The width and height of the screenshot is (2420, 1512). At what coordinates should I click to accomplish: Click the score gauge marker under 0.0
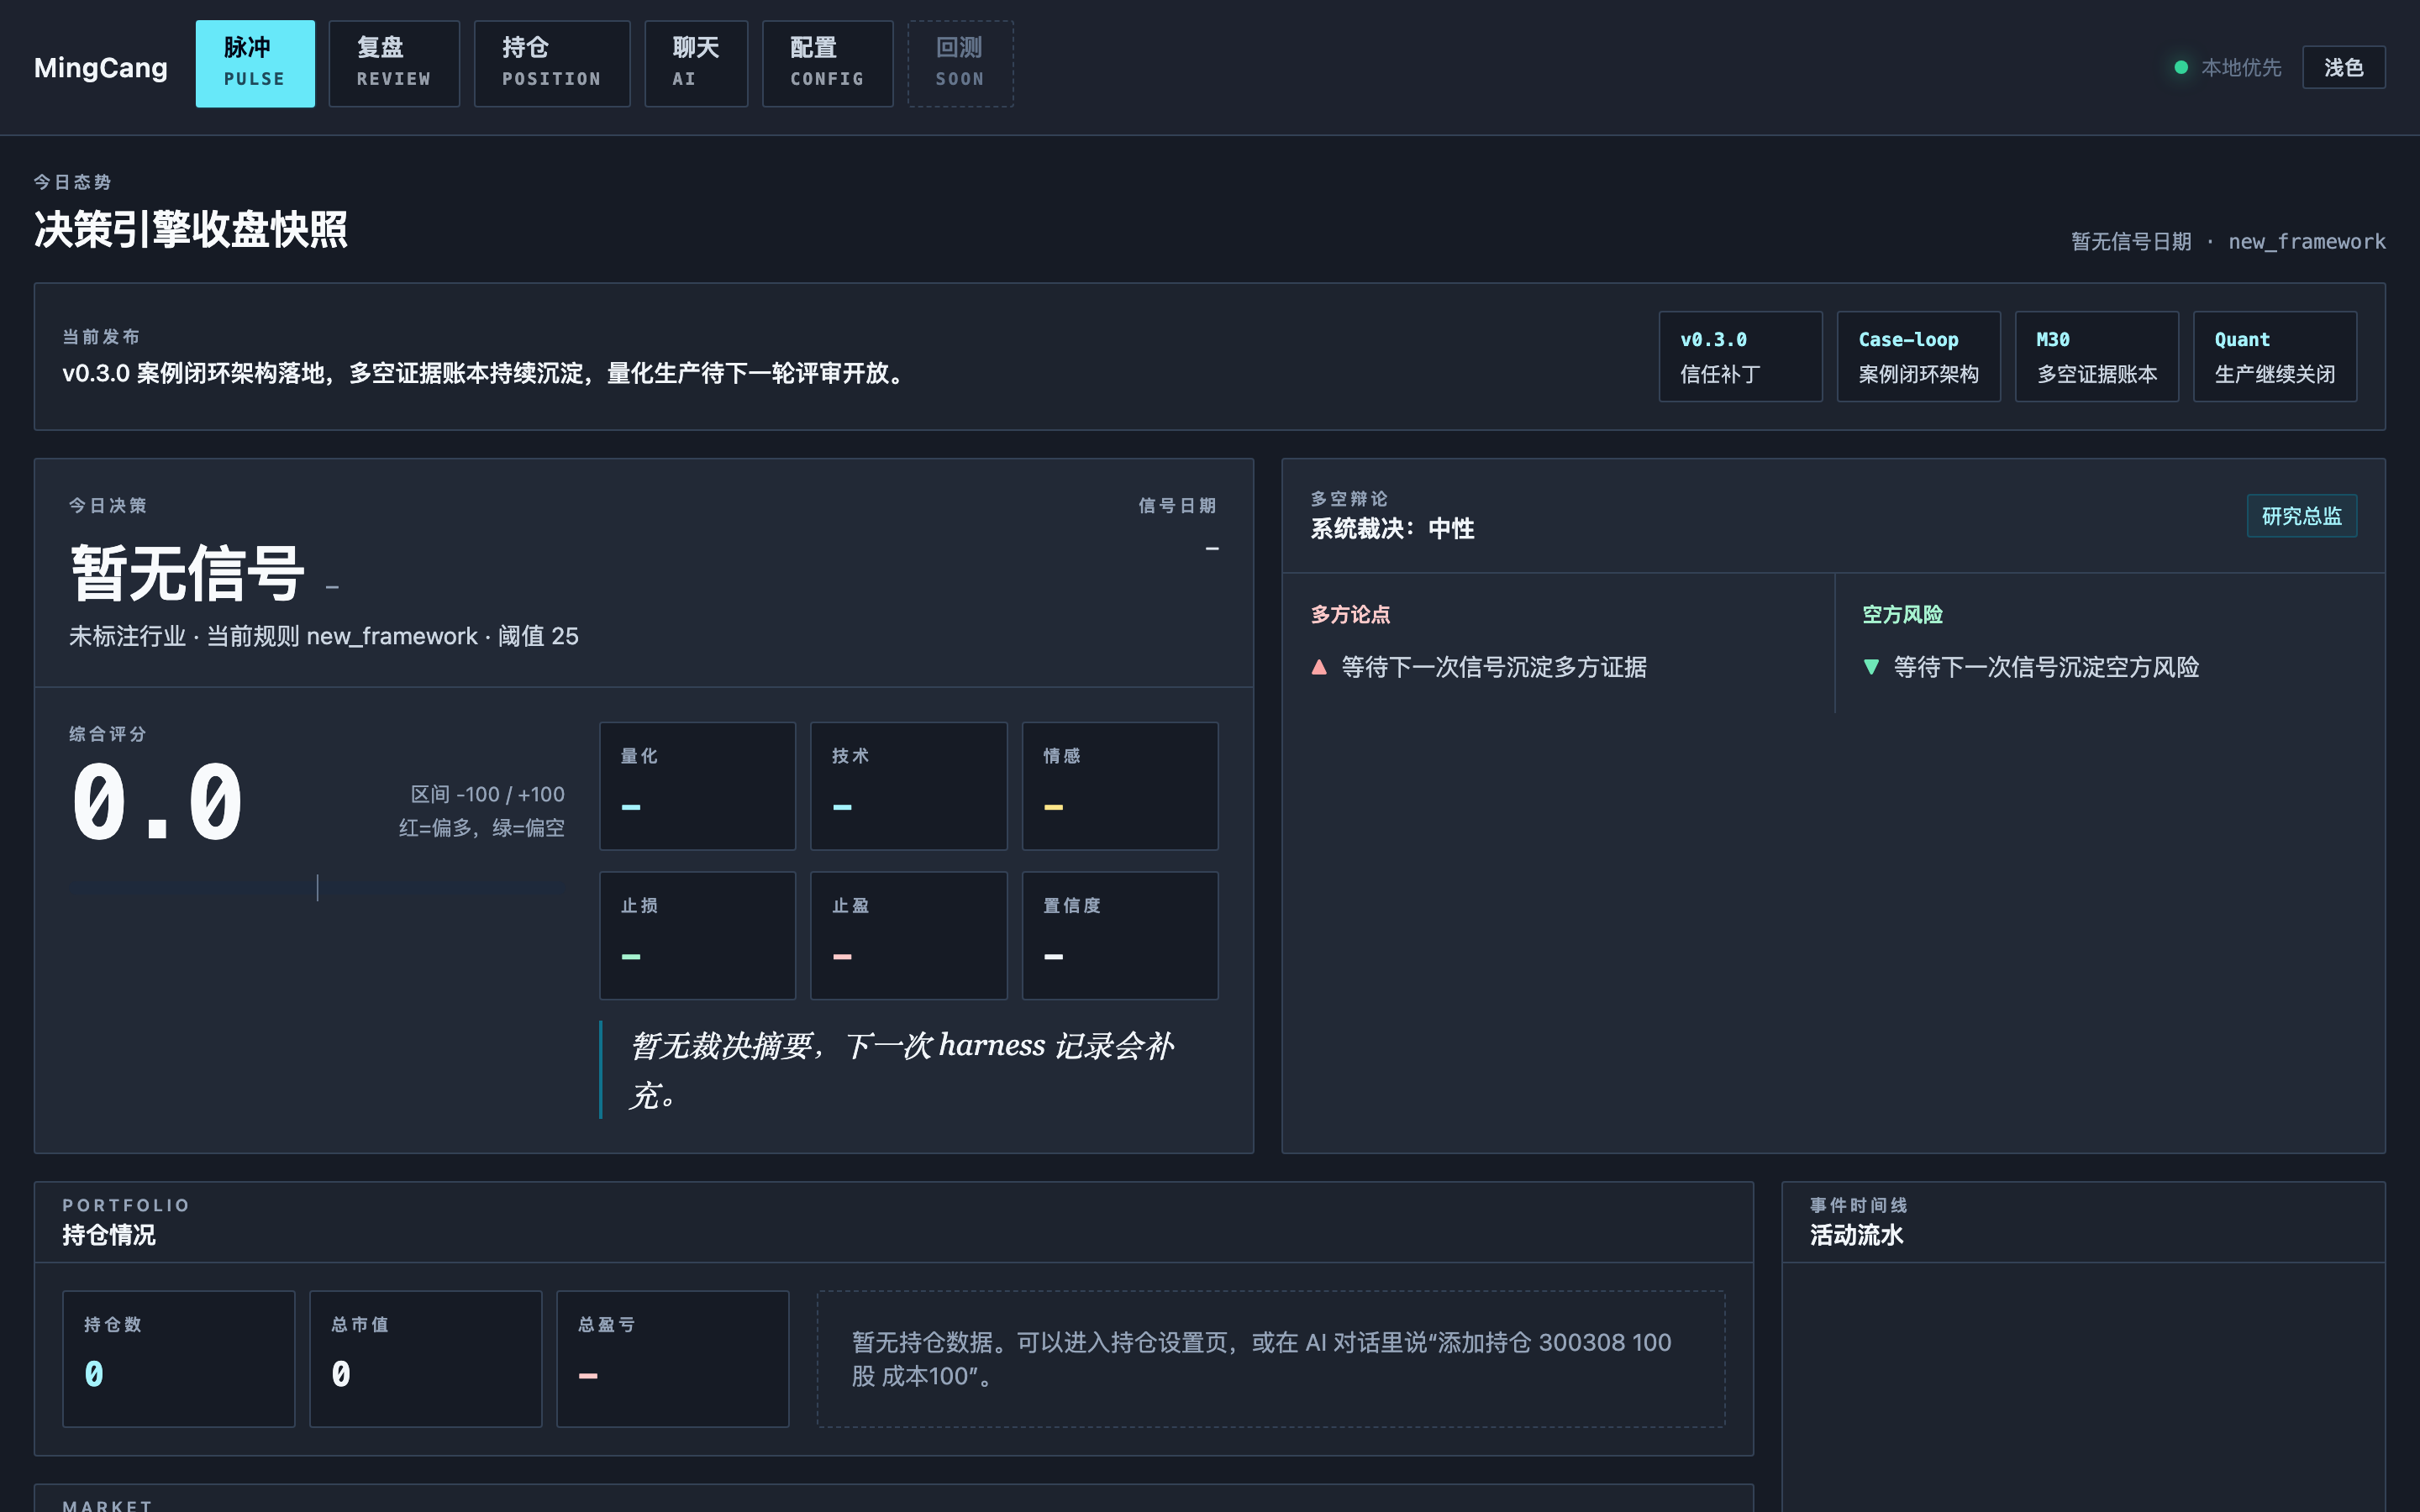318,887
